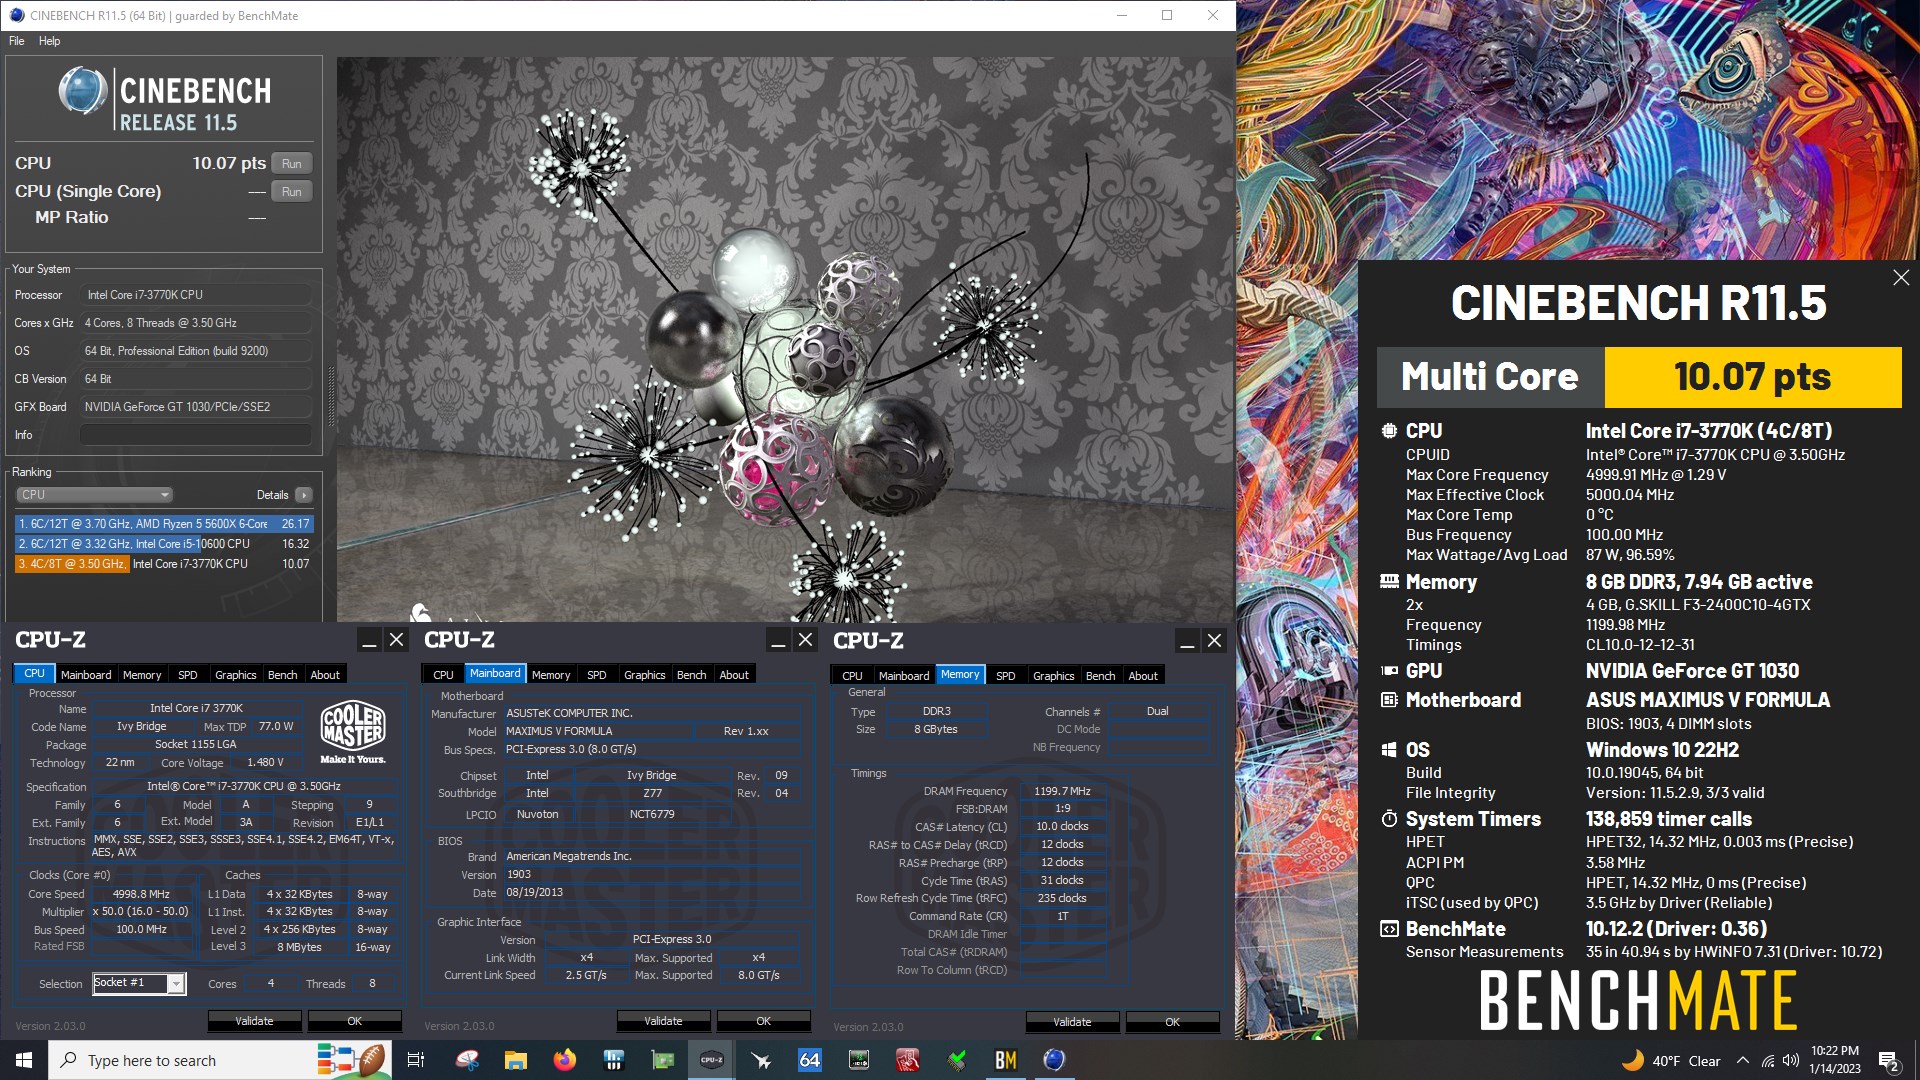Screen dimensions: 1920x1080
Task: Select the Intel Core i5-10600 ranking row
Action: (164, 544)
